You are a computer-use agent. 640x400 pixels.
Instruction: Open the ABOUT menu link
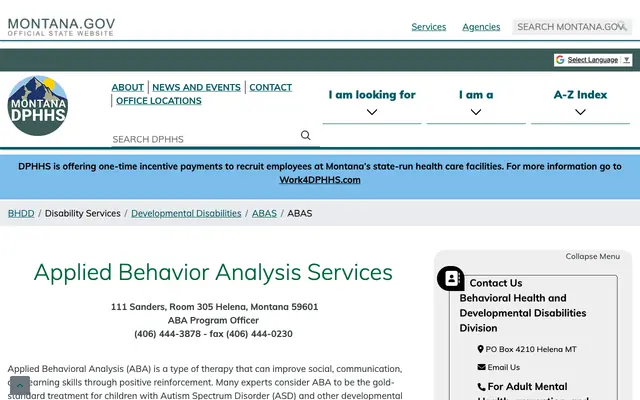tap(128, 87)
